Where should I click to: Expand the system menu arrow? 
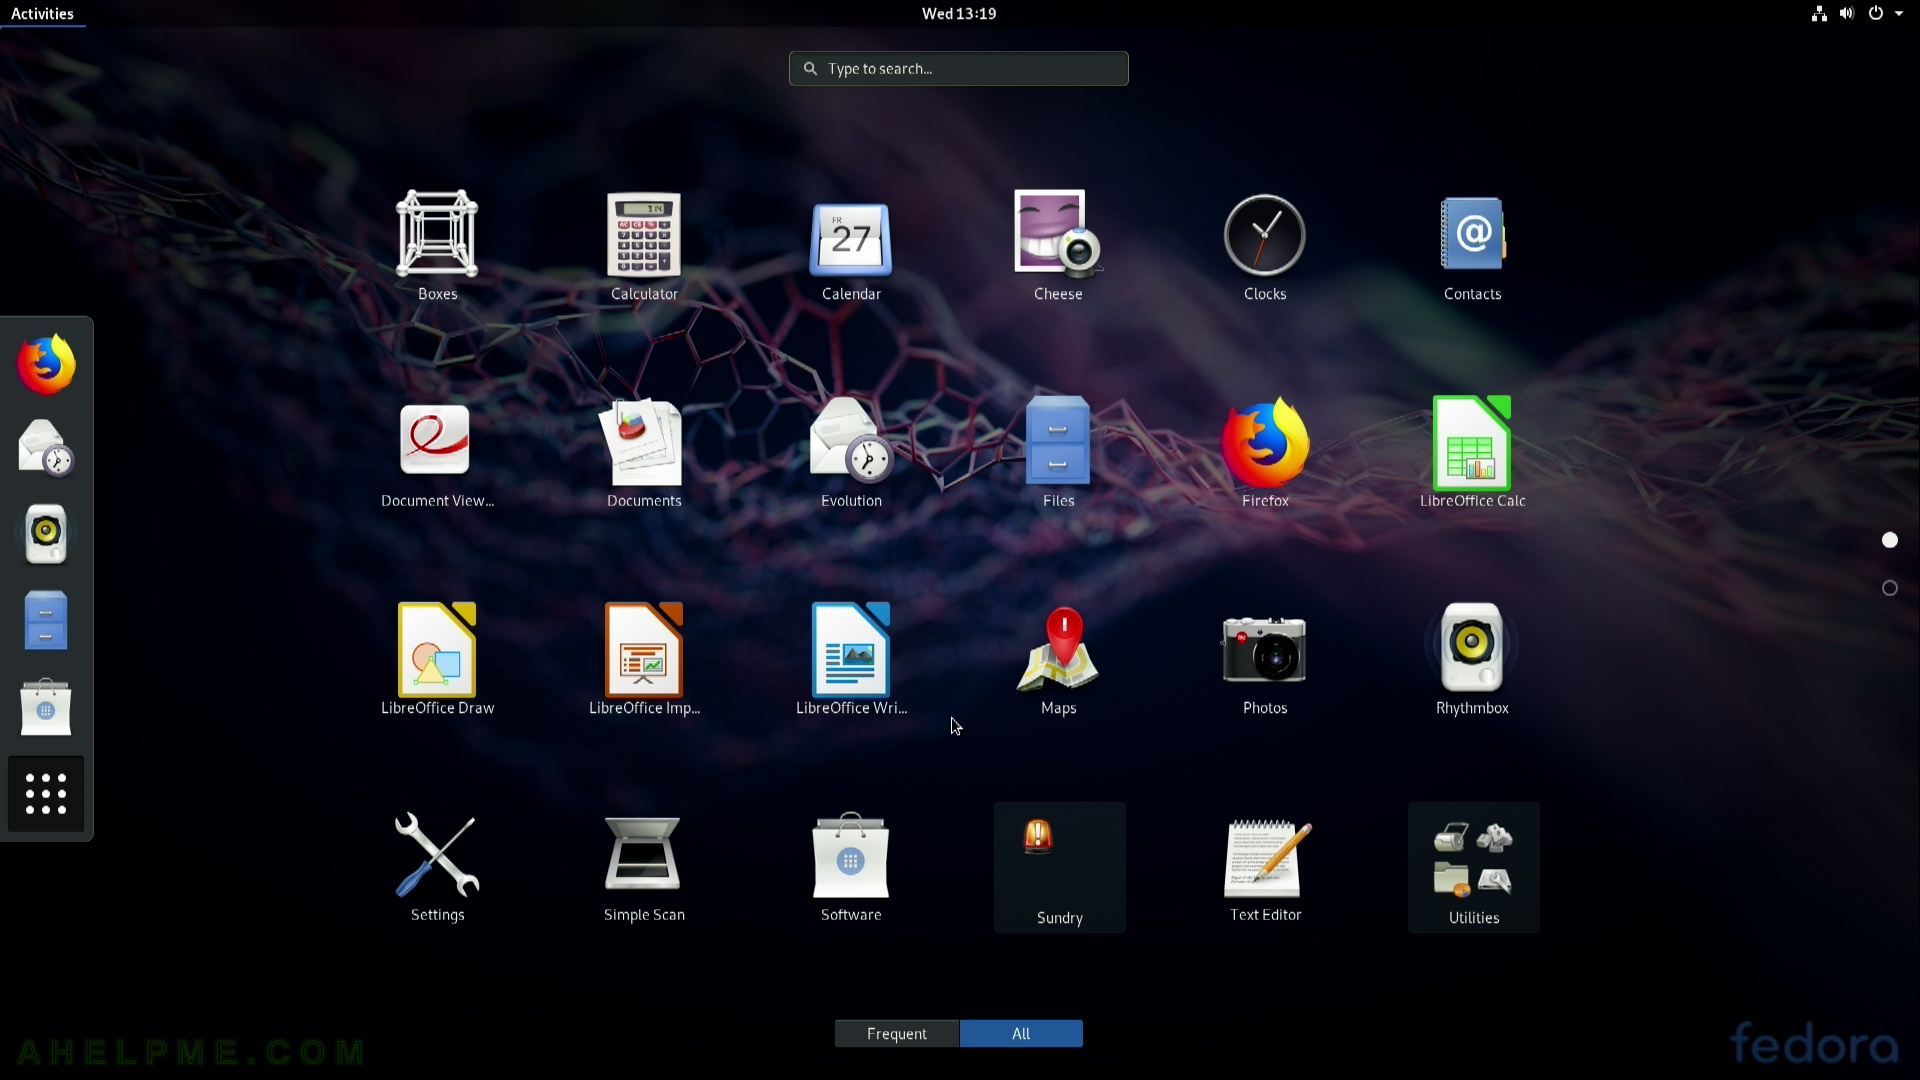(x=1899, y=13)
